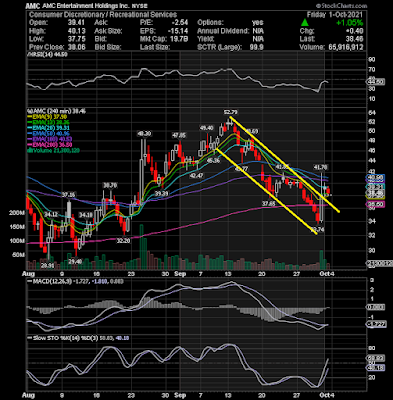Click the Open value 39.41

click(76, 23)
